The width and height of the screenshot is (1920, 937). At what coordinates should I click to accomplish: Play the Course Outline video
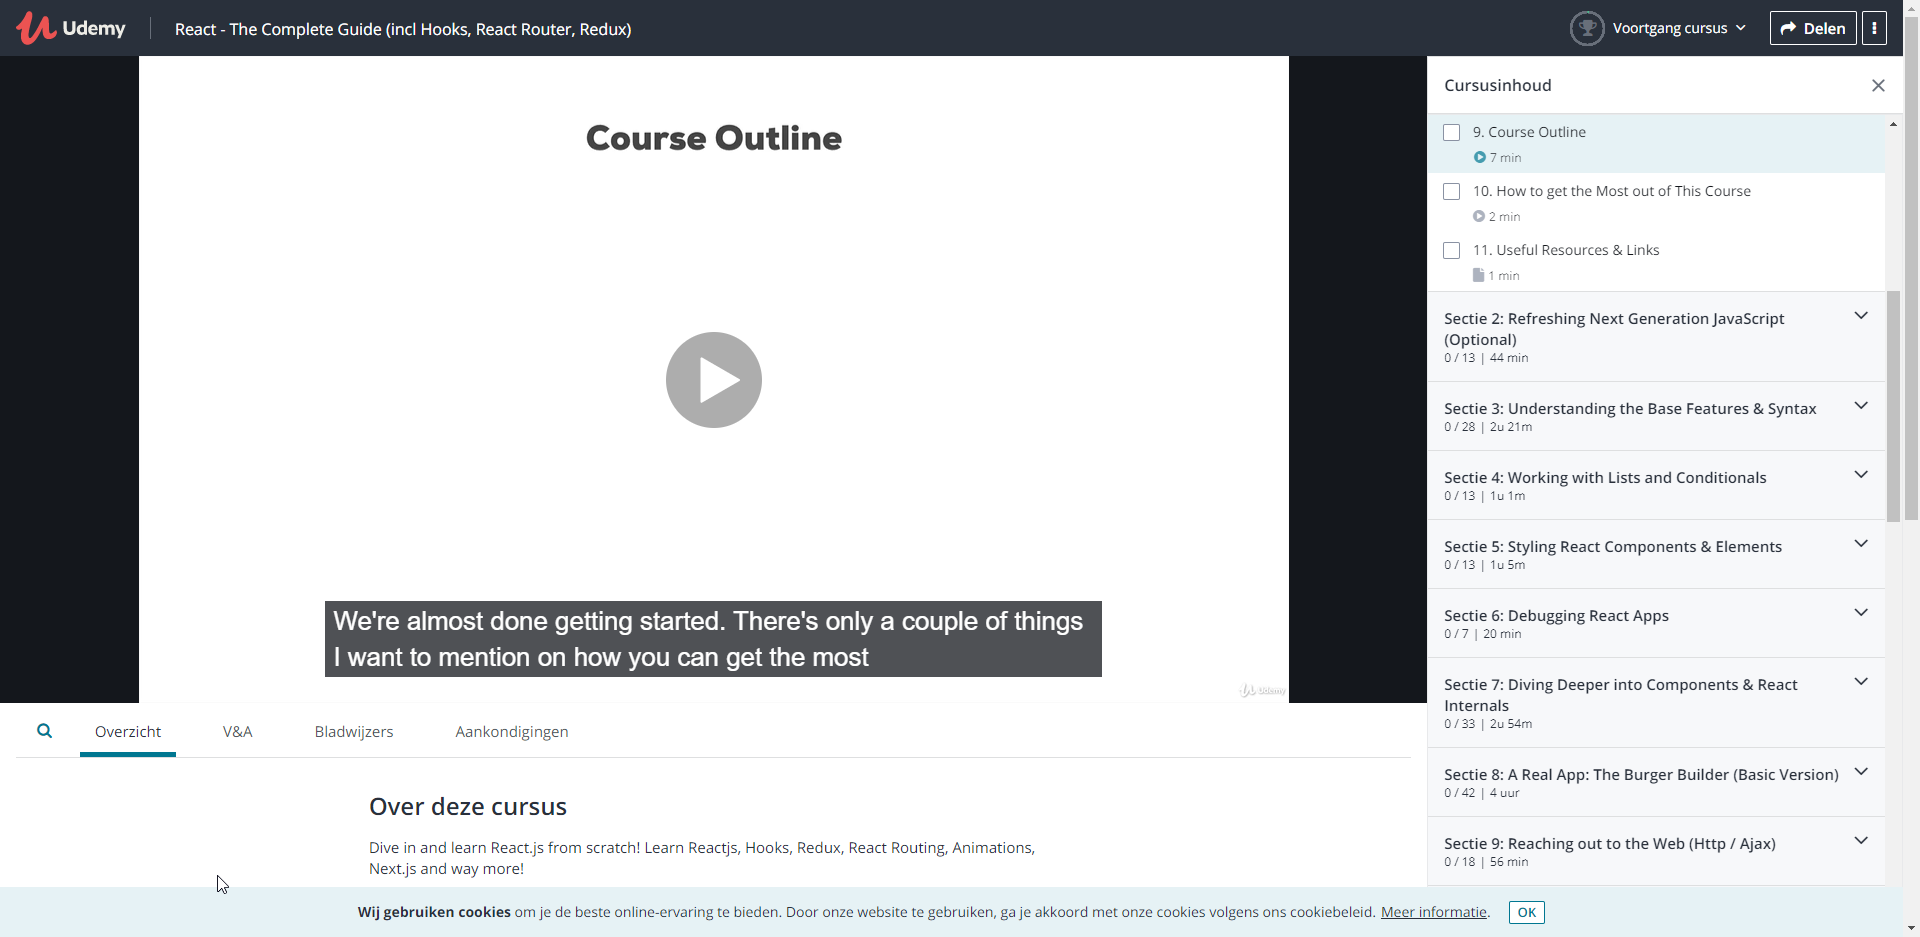click(x=713, y=380)
